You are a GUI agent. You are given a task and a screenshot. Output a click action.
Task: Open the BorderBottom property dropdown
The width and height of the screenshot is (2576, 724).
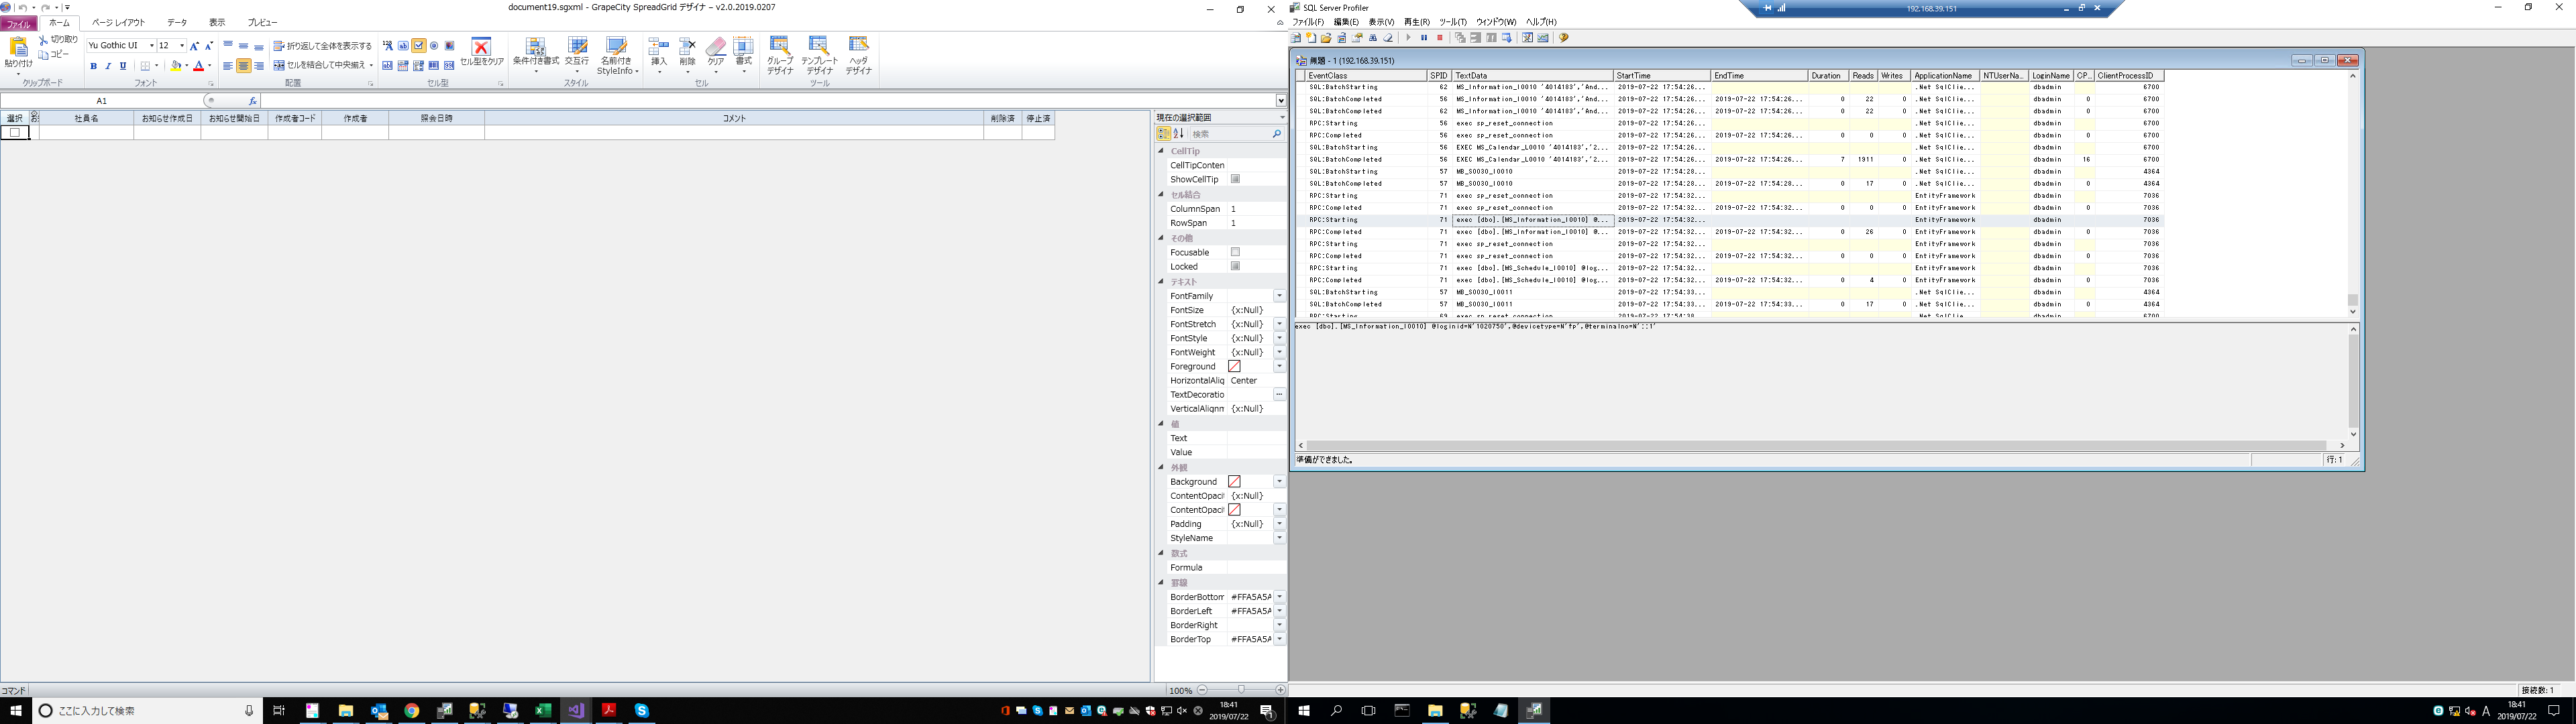[x=1279, y=597]
